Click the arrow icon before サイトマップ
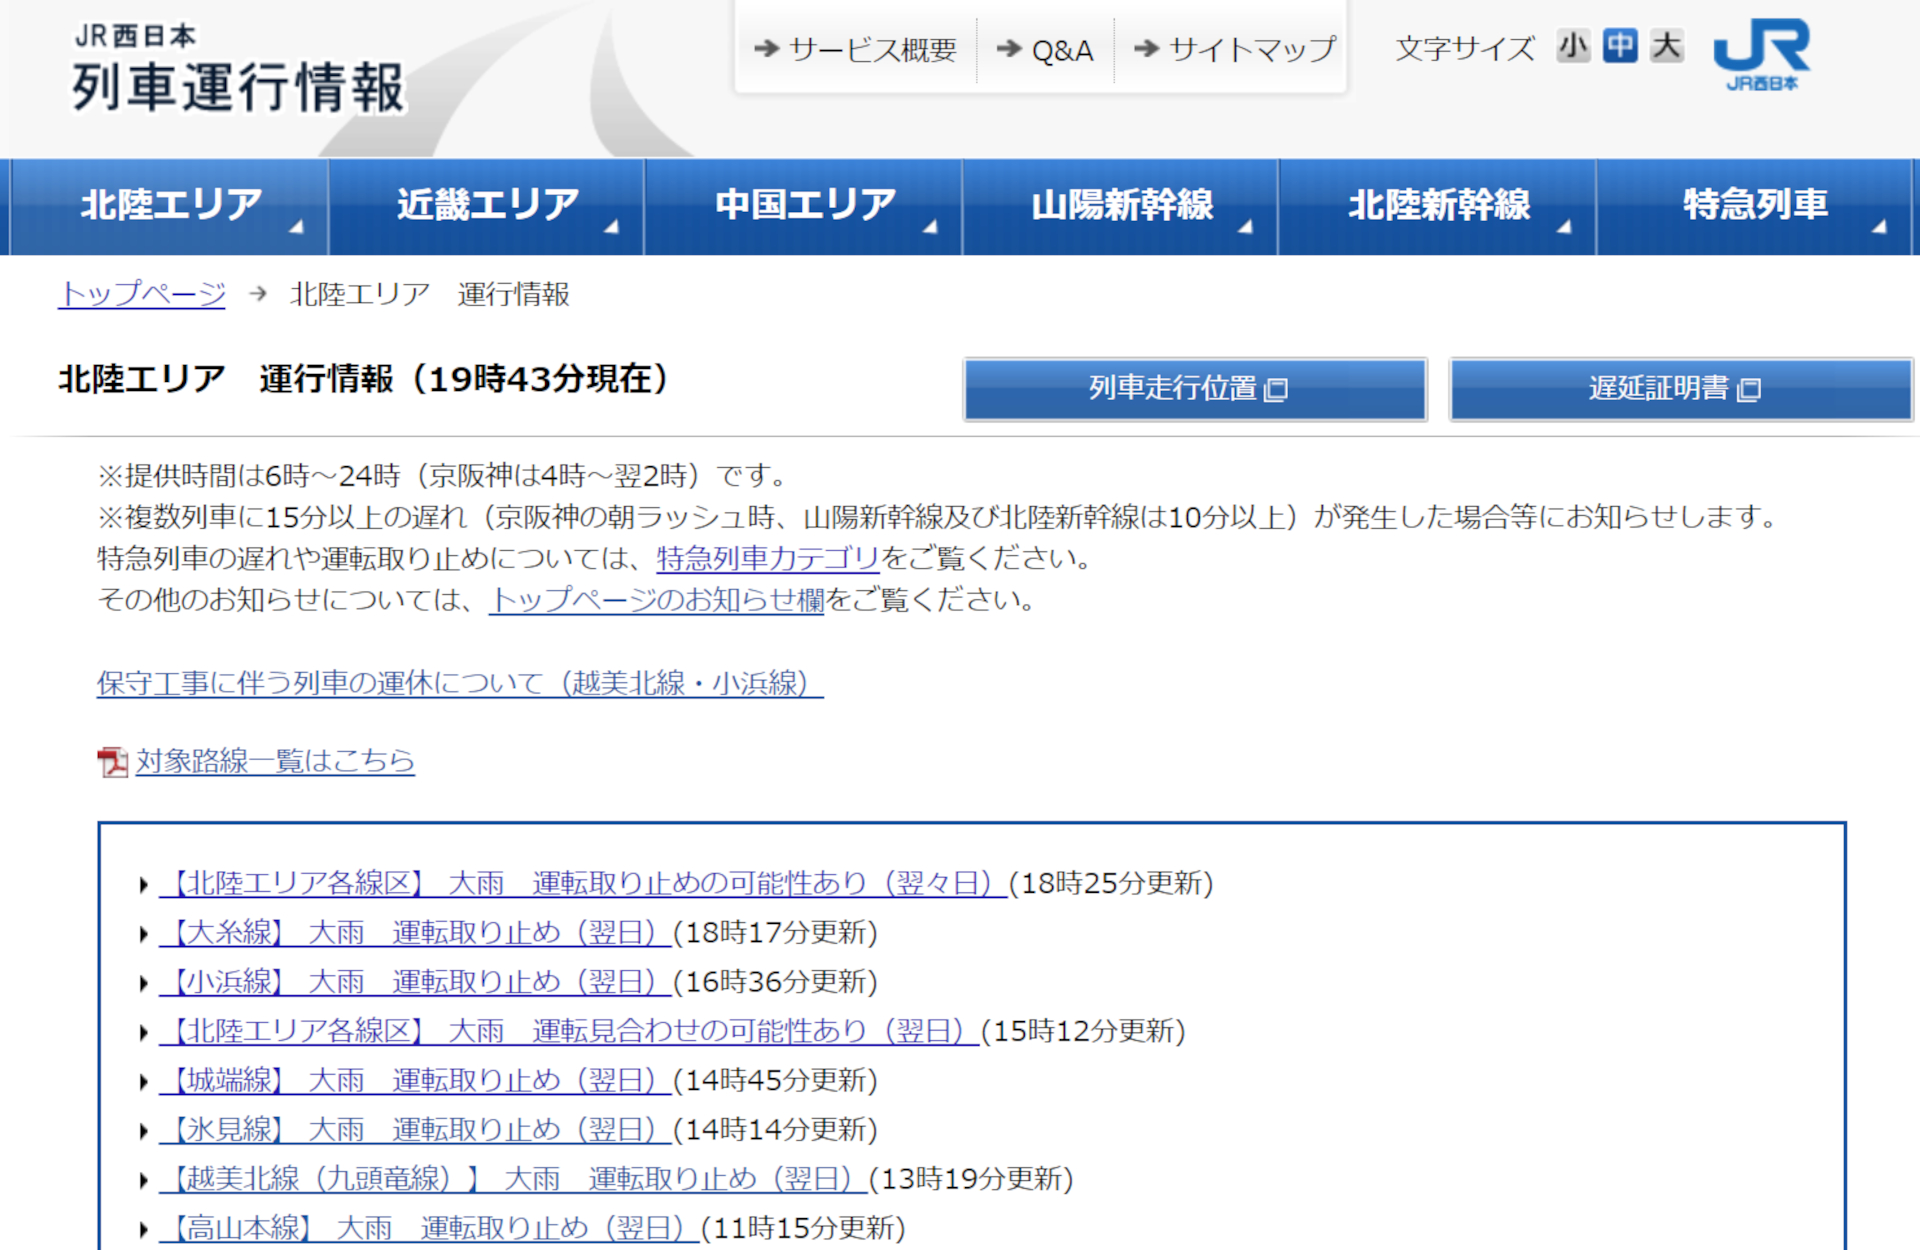1920x1250 pixels. click(1147, 48)
